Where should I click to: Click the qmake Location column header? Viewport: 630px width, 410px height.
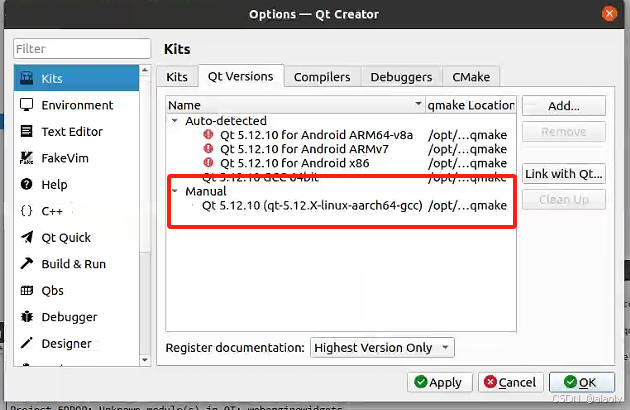[470, 105]
